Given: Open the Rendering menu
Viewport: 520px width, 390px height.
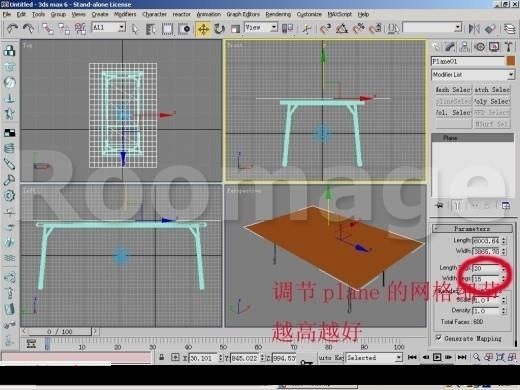Looking at the screenshot, I should pyautogui.click(x=278, y=14).
